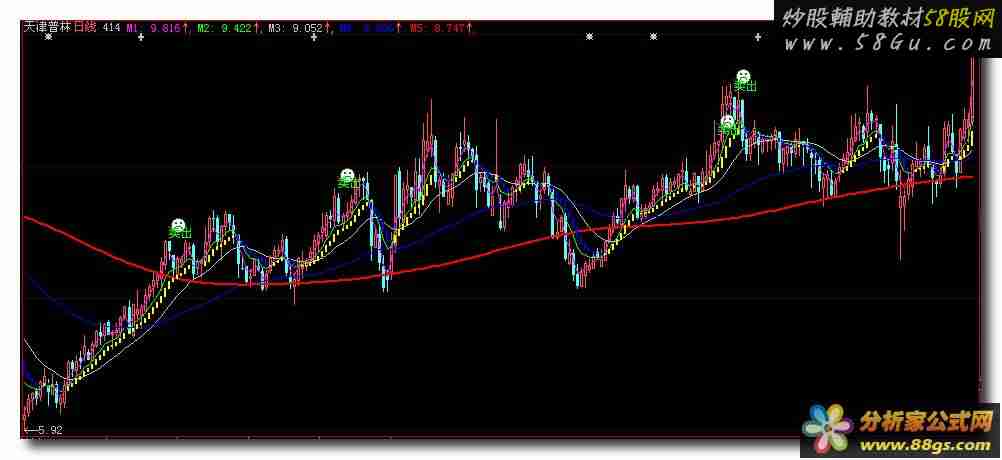The width and height of the screenshot is (1002, 460).
Task: Open the middle ※ info marker
Action: pyautogui.click(x=589, y=38)
